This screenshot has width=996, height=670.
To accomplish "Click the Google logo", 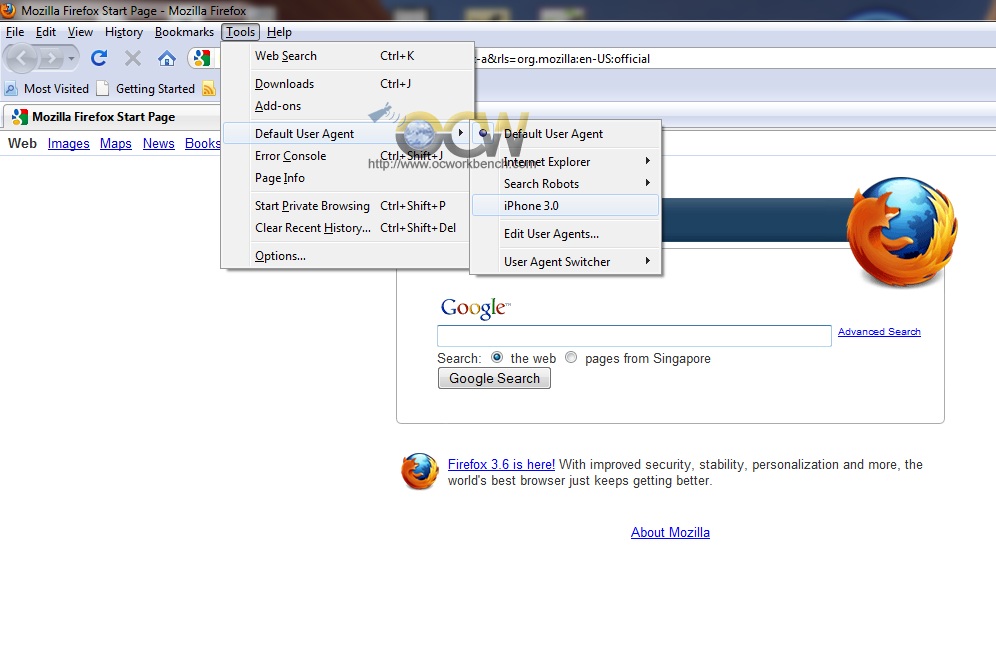I will click(475, 308).
